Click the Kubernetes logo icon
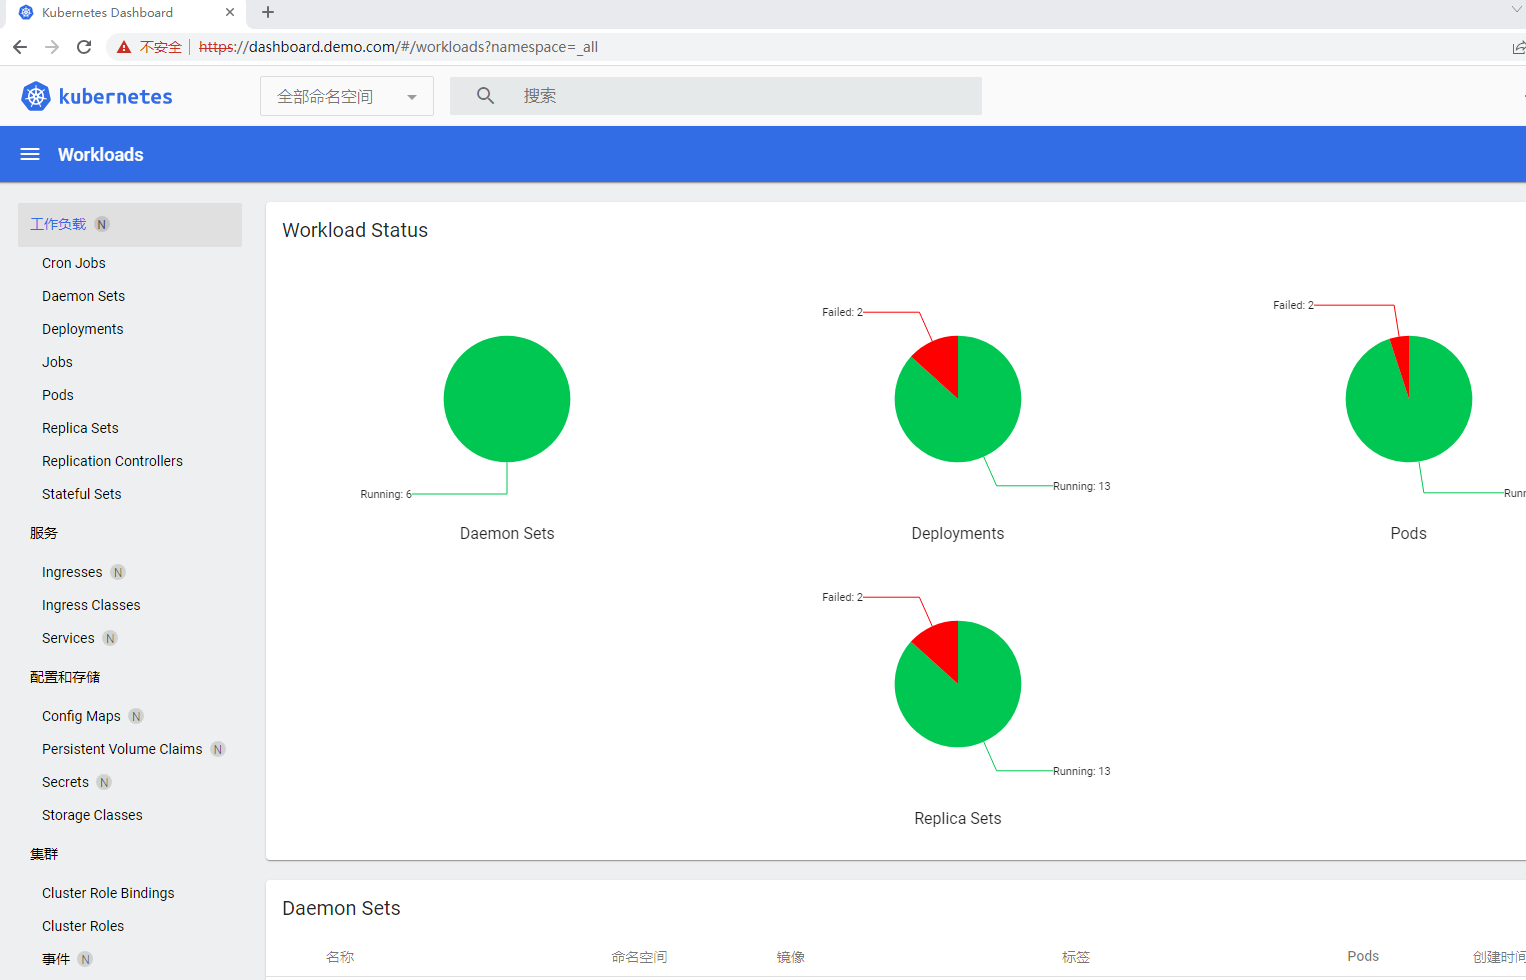1526x980 pixels. click(x=36, y=96)
